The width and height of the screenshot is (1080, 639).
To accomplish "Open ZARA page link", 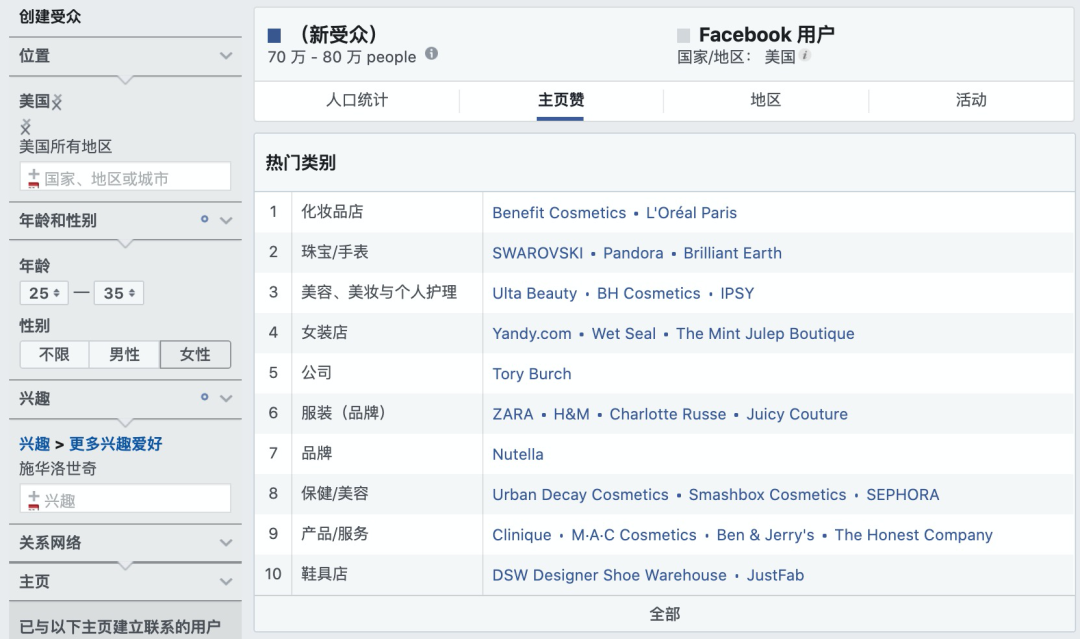I will tap(513, 415).
